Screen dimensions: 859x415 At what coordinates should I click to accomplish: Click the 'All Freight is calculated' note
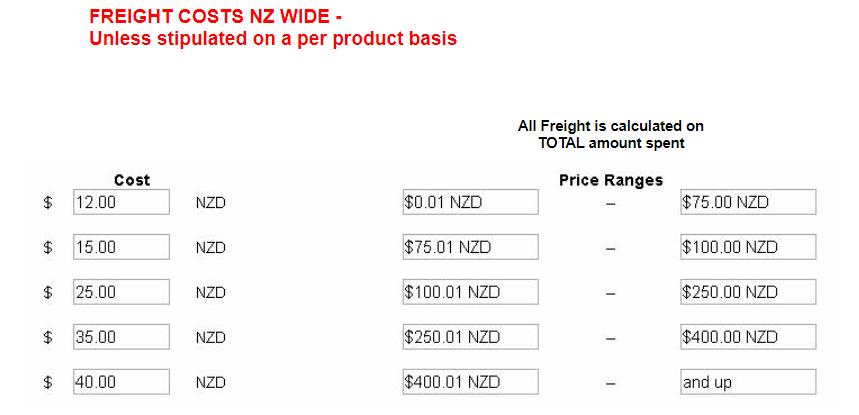pos(611,134)
